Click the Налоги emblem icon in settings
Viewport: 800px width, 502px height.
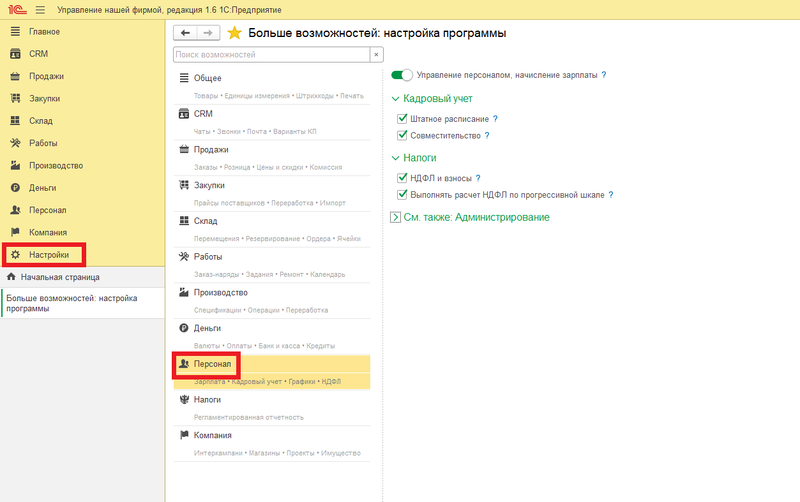coord(184,399)
